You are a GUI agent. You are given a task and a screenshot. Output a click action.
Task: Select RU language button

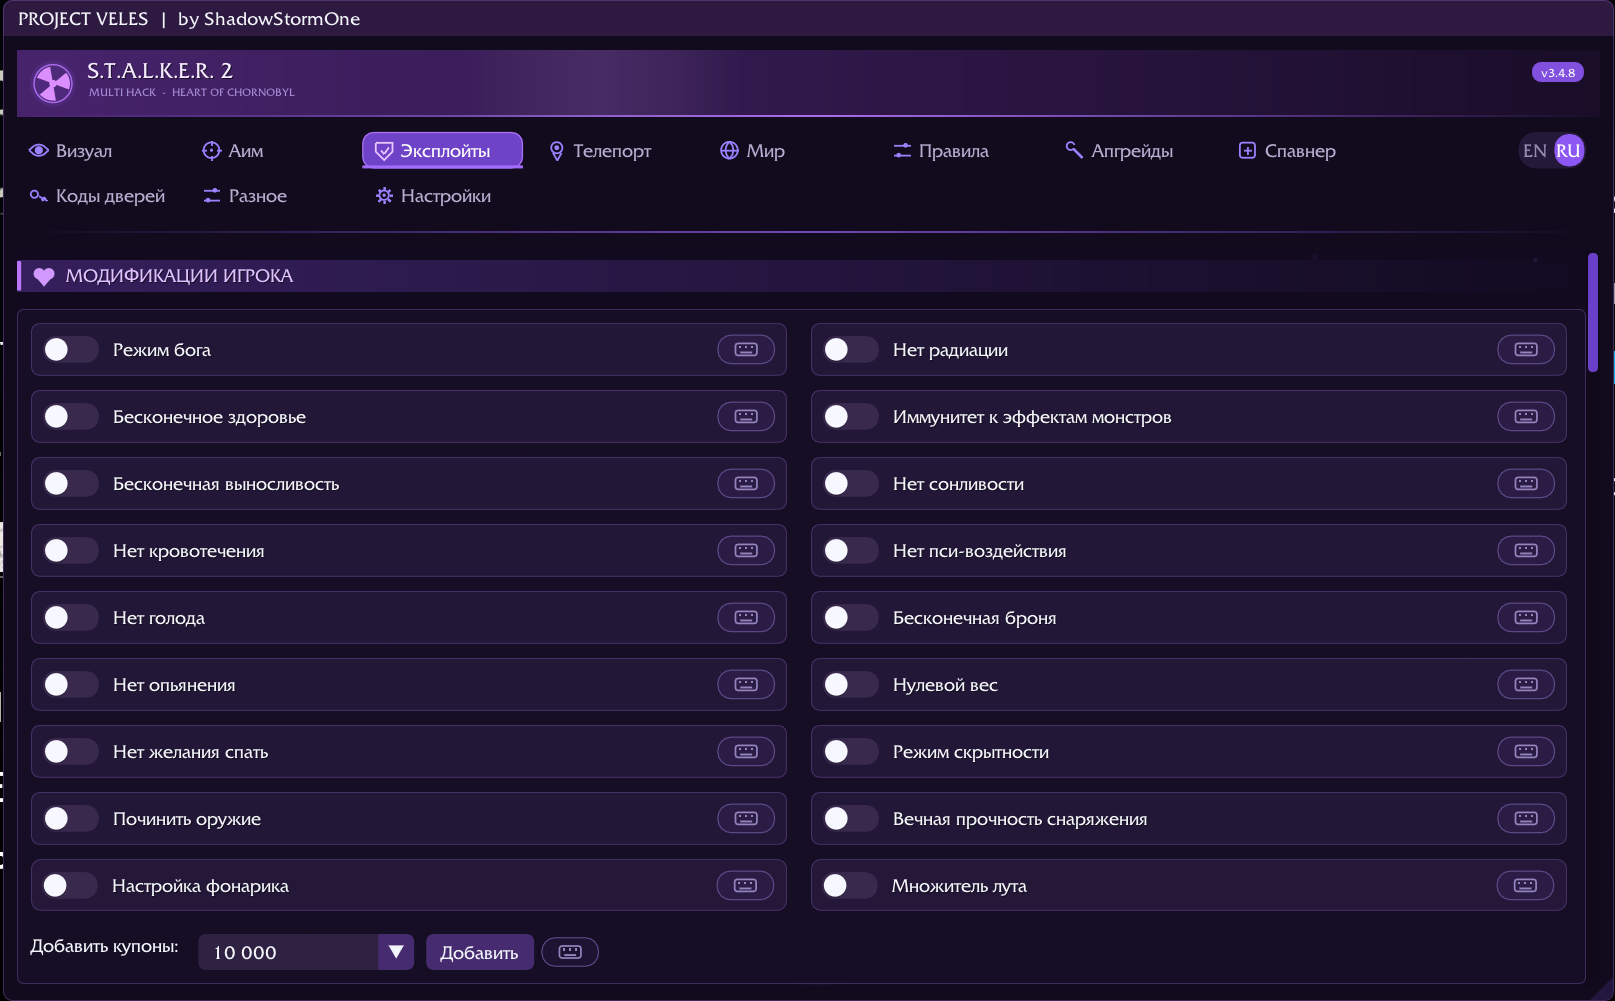tap(1569, 150)
